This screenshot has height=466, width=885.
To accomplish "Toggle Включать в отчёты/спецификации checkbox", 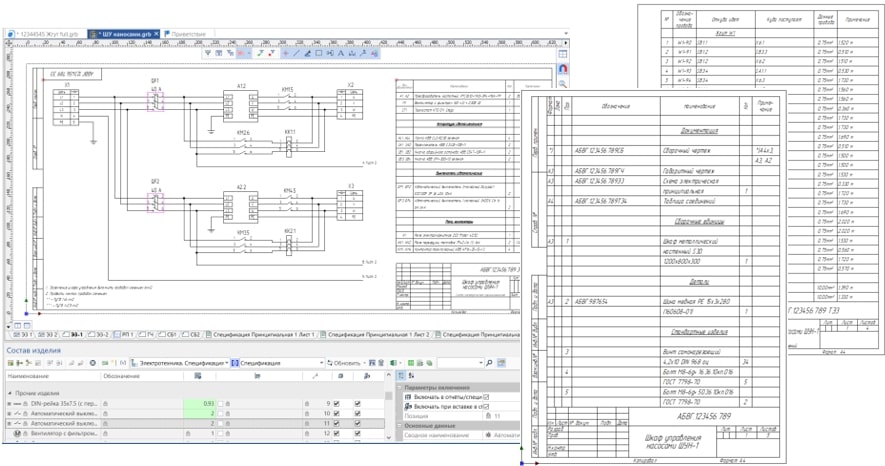I will coord(486,397).
